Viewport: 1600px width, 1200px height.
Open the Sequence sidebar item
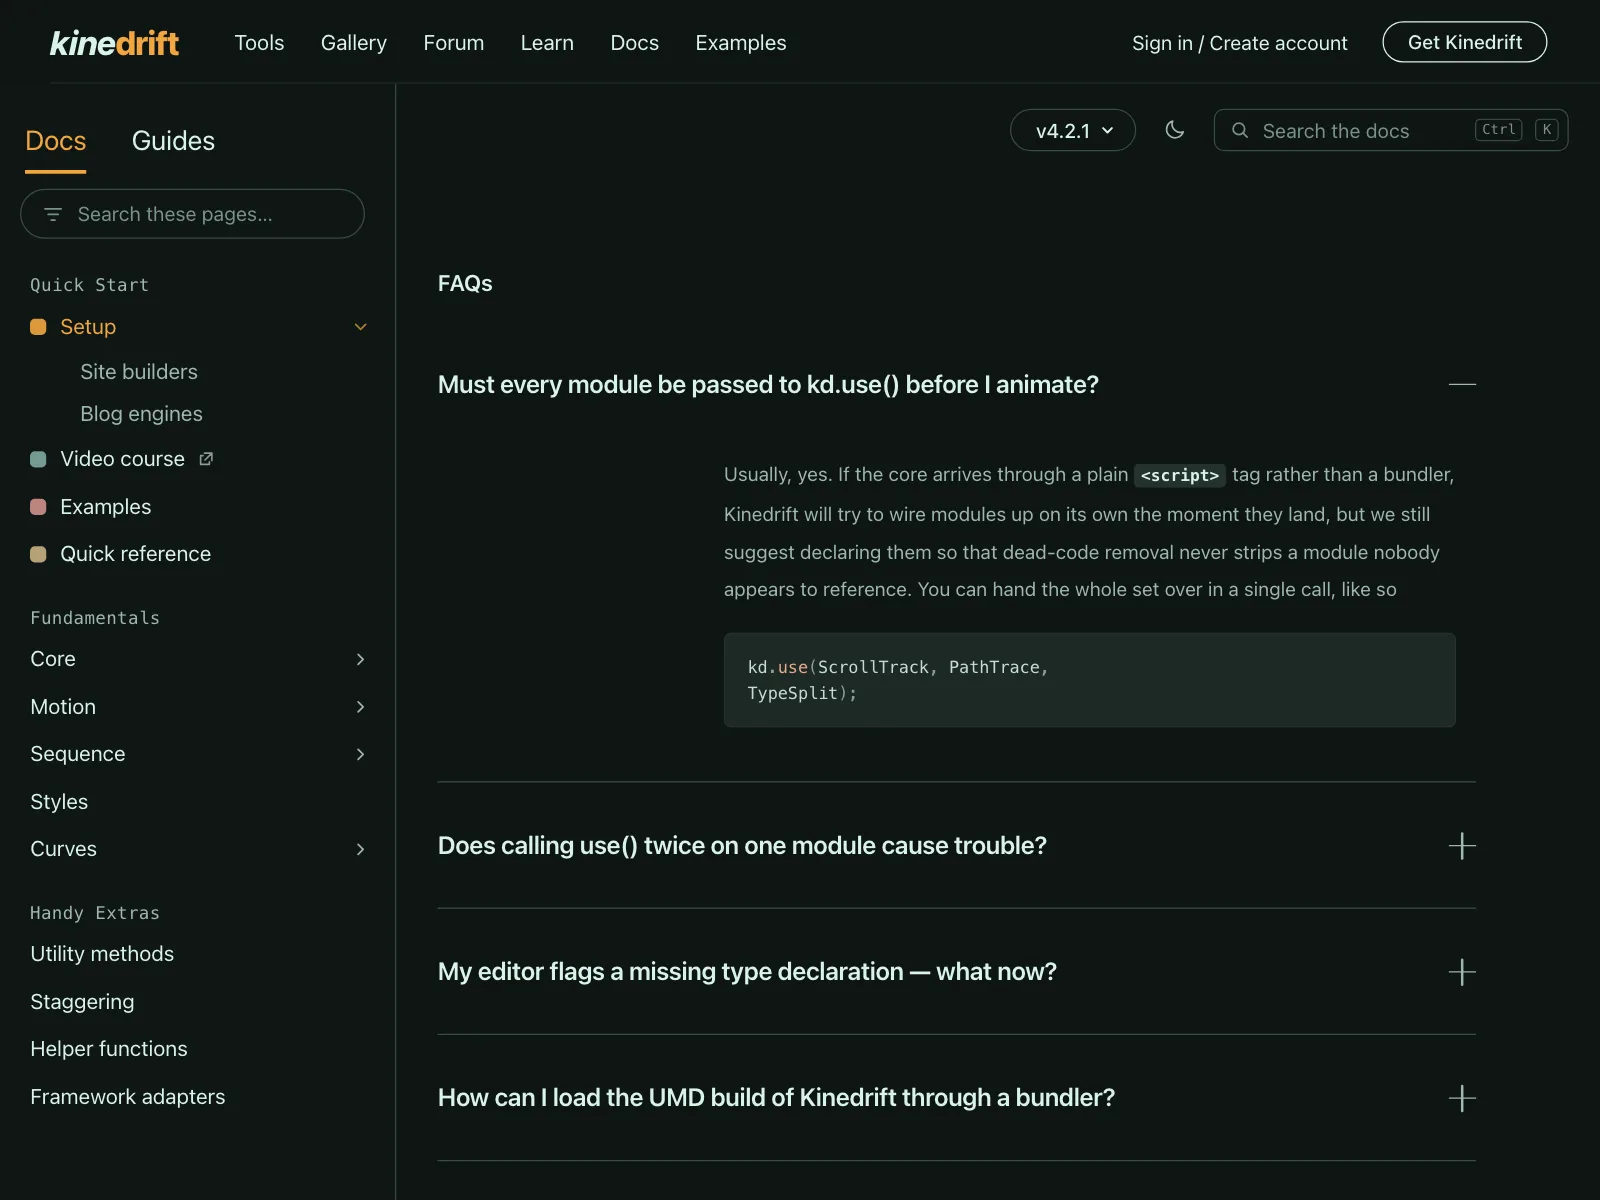78,754
